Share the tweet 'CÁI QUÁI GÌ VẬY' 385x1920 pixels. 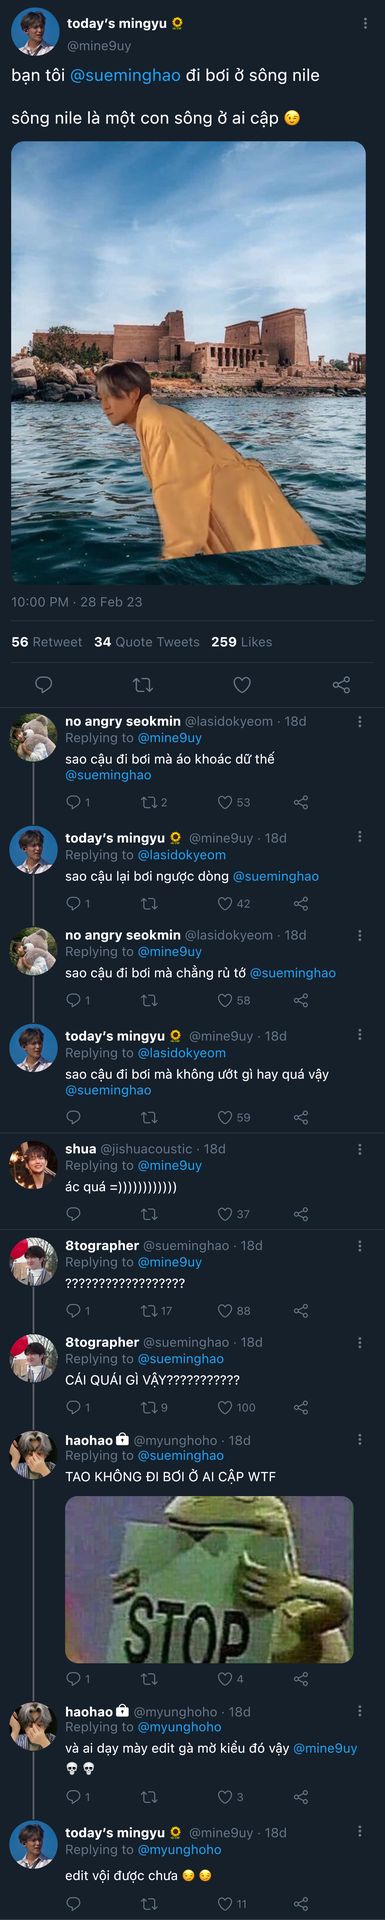pyautogui.click(x=300, y=1407)
